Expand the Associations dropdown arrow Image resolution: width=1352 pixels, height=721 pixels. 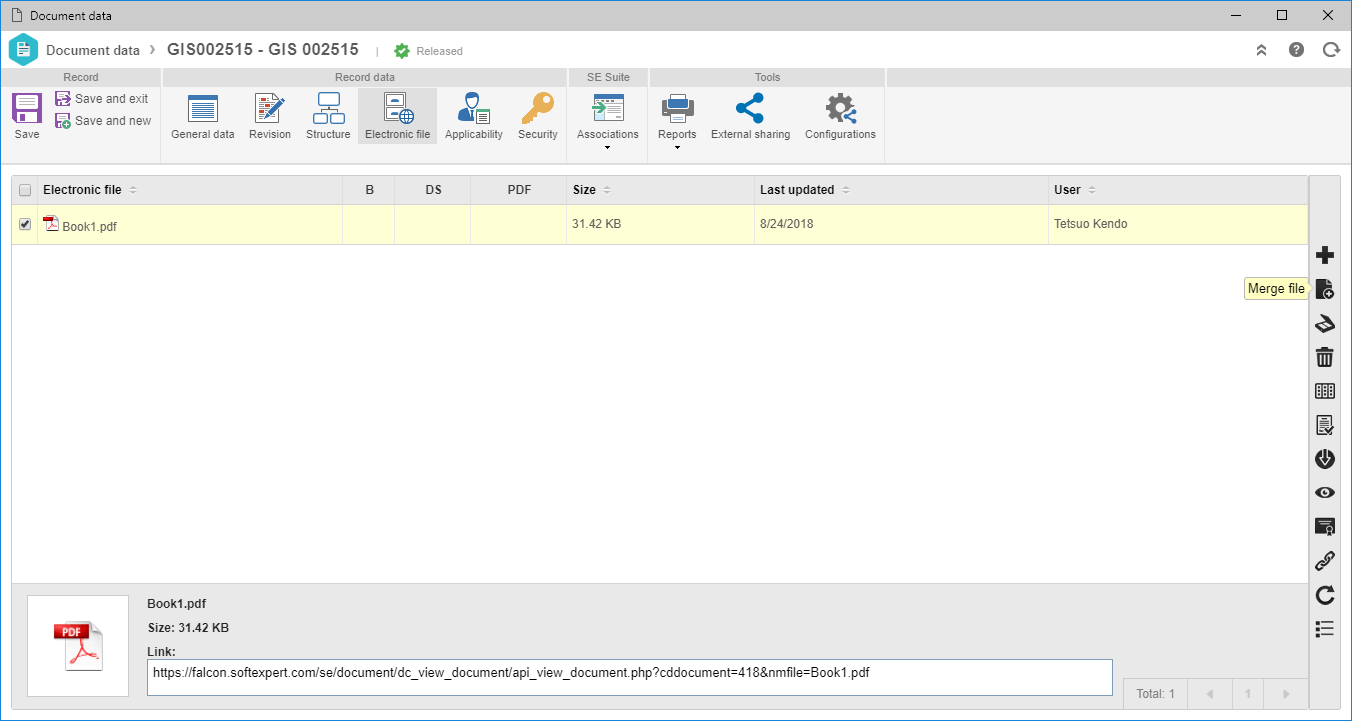tap(608, 148)
